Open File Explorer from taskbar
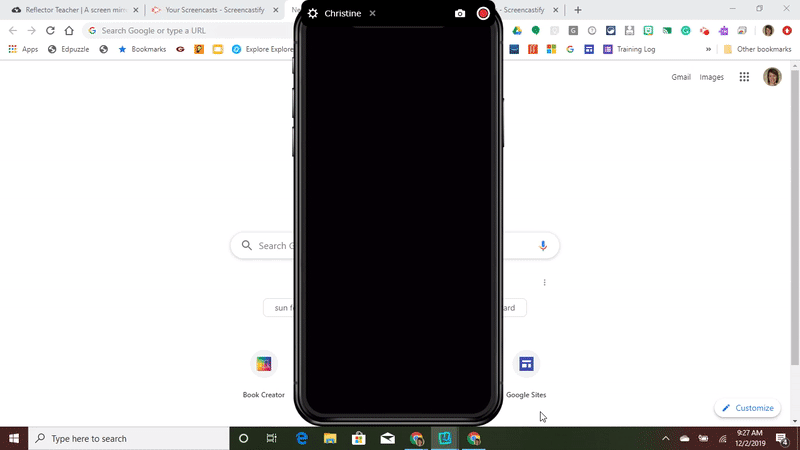Image resolution: width=800 pixels, height=450 pixels. coord(330,438)
